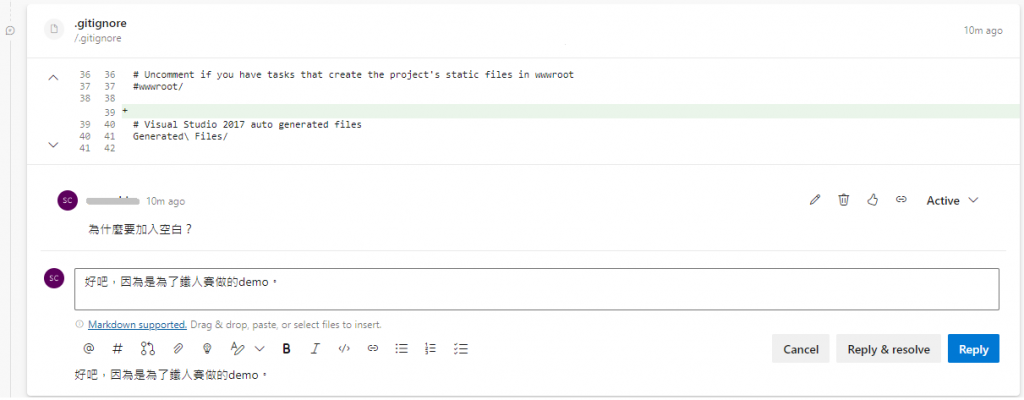This screenshot has height=400, width=1024.
Task: Insert inline code formatting
Action: [344, 349]
